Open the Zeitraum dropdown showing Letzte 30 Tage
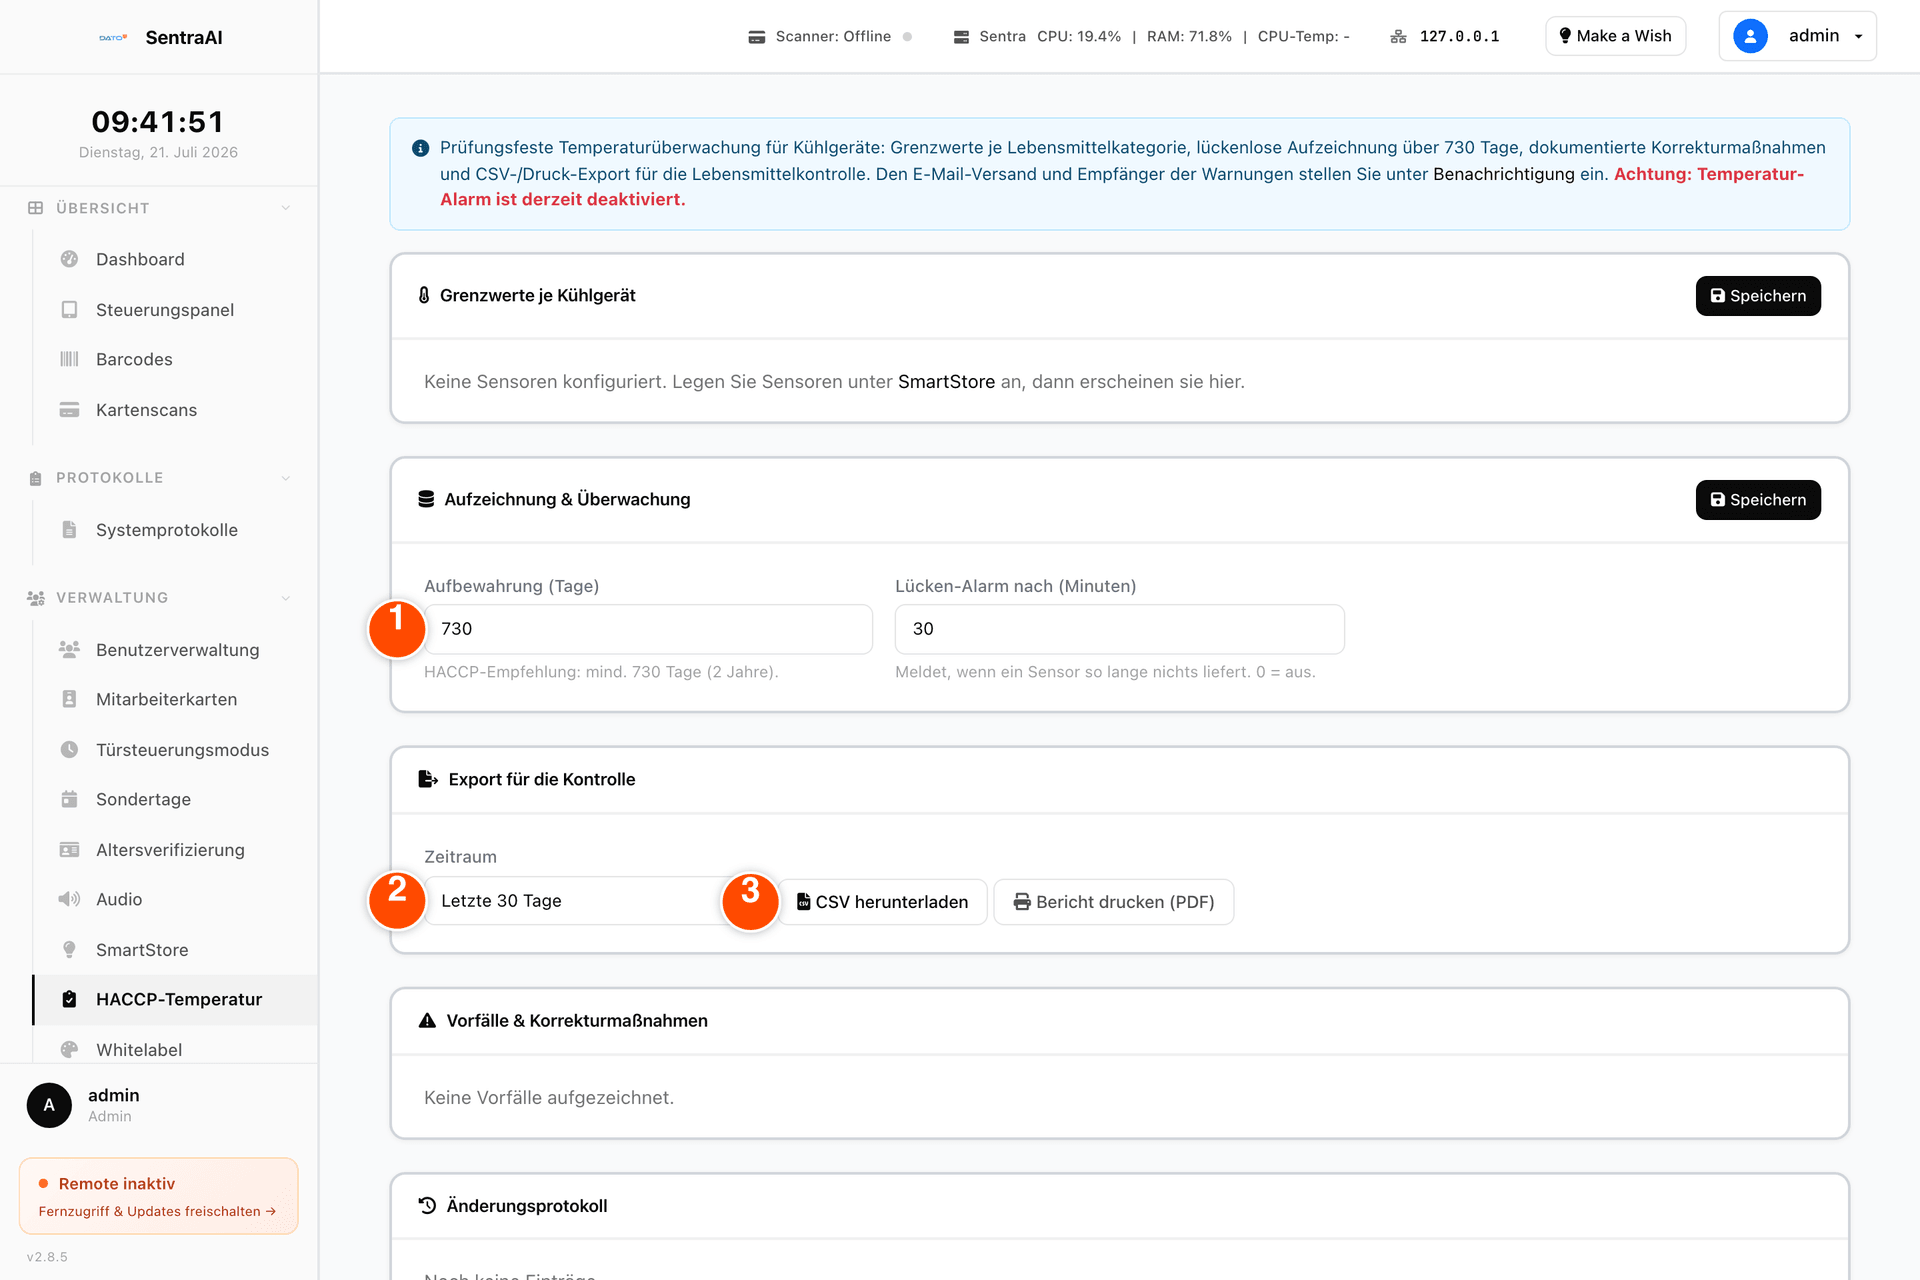1920x1280 pixels. [x=575, y=901]
